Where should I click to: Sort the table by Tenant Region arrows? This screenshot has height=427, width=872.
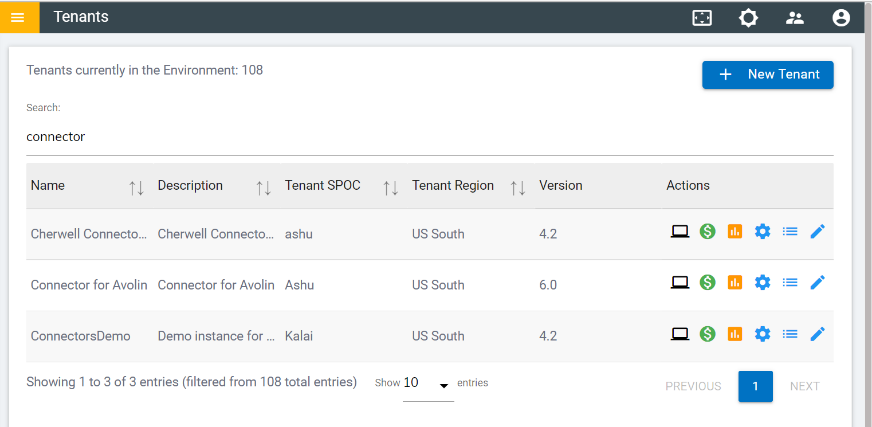518,188
